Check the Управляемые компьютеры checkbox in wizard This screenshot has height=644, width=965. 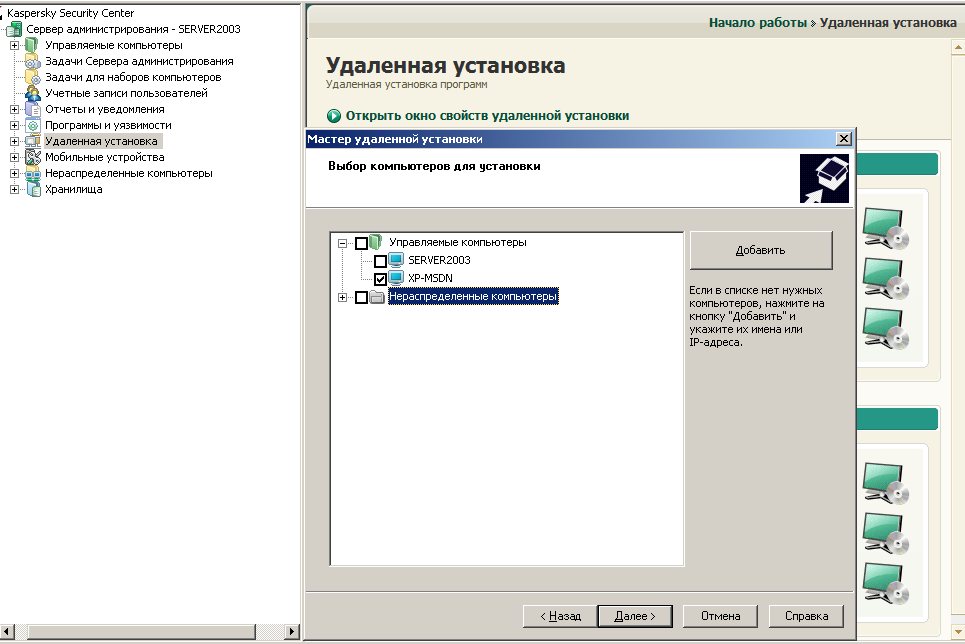click(362, 243)
